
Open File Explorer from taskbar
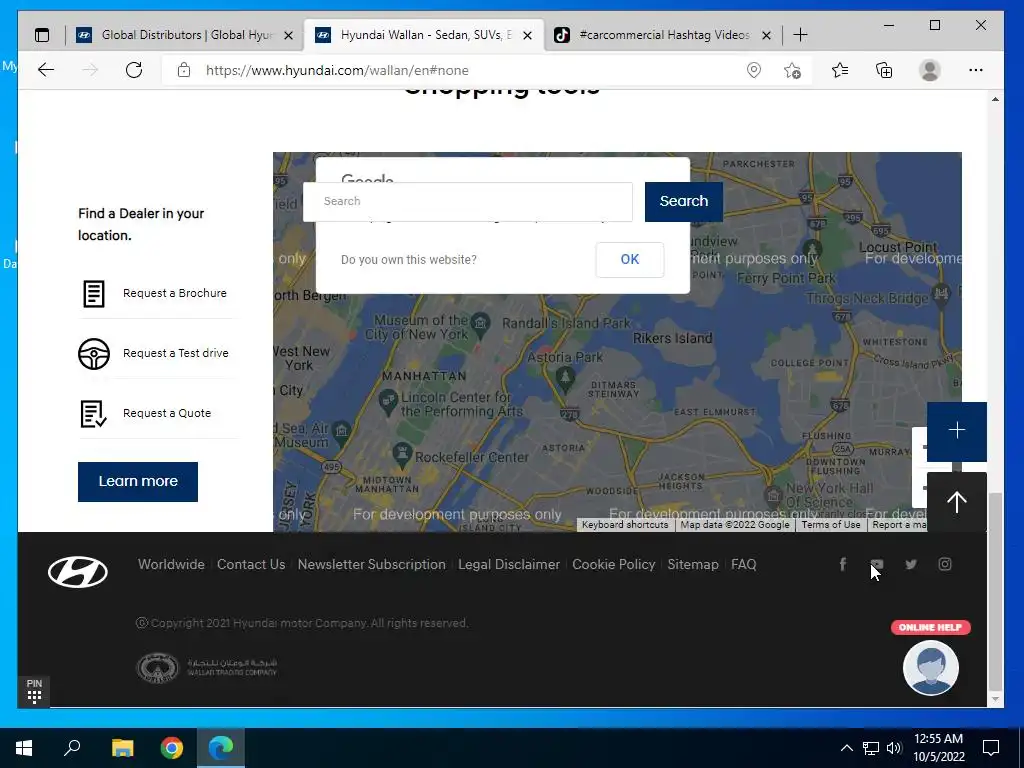click(122, 748)
